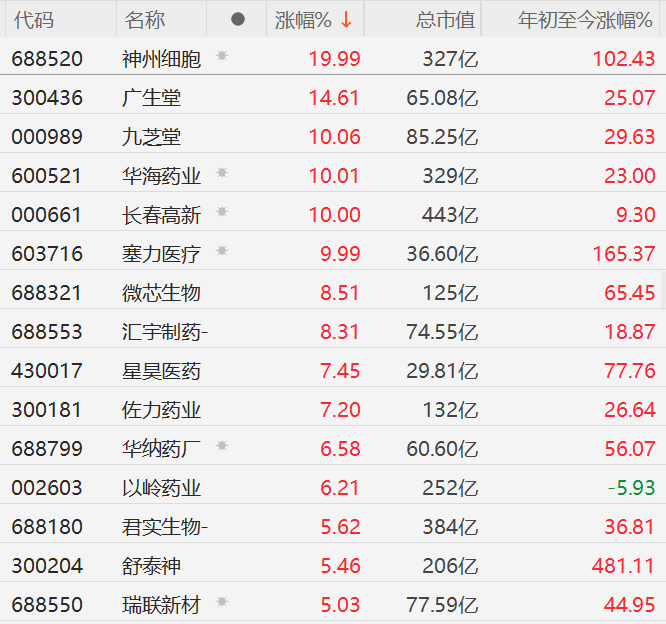
Task: Click the 代码 column header
Action: tap(34, 20)
